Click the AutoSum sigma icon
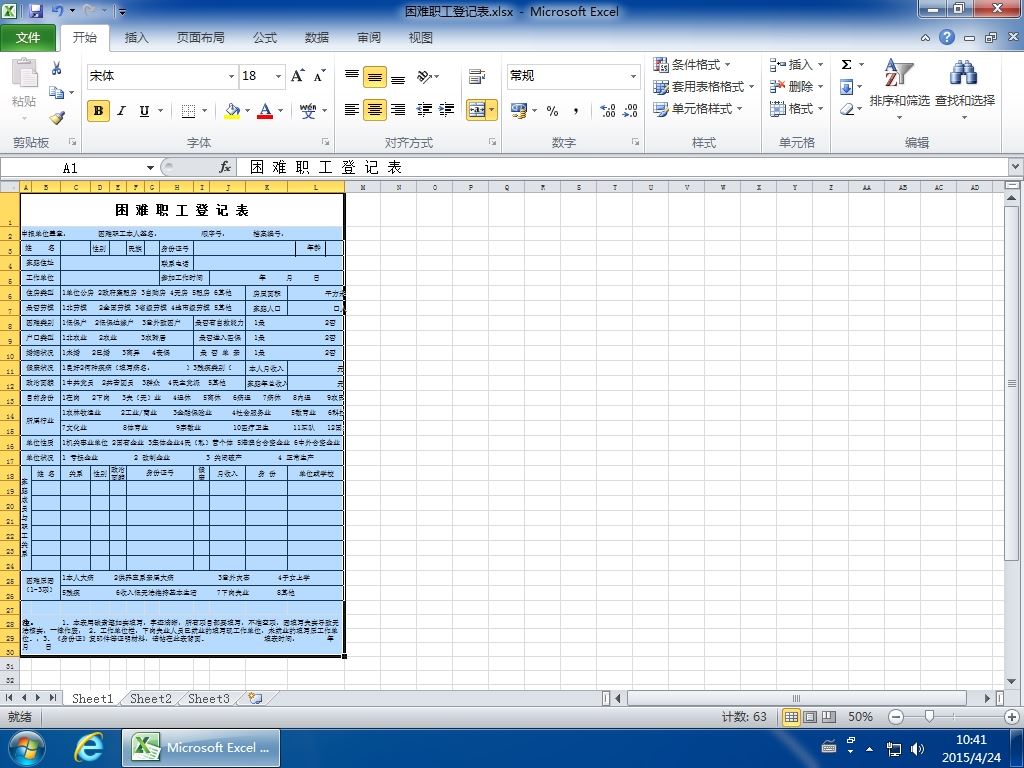This screenshot has height=768, width=1024. [846, 65]
